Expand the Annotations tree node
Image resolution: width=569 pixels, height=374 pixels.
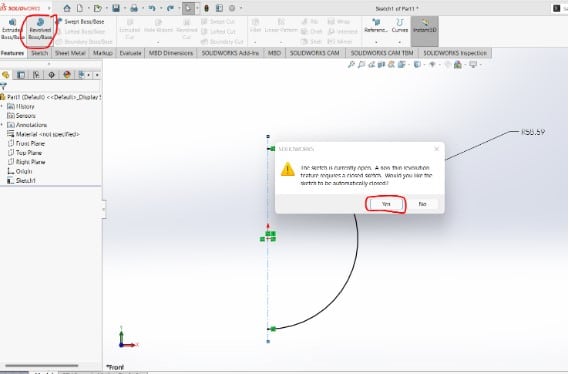pyautogui.click(x=2, y=125)
